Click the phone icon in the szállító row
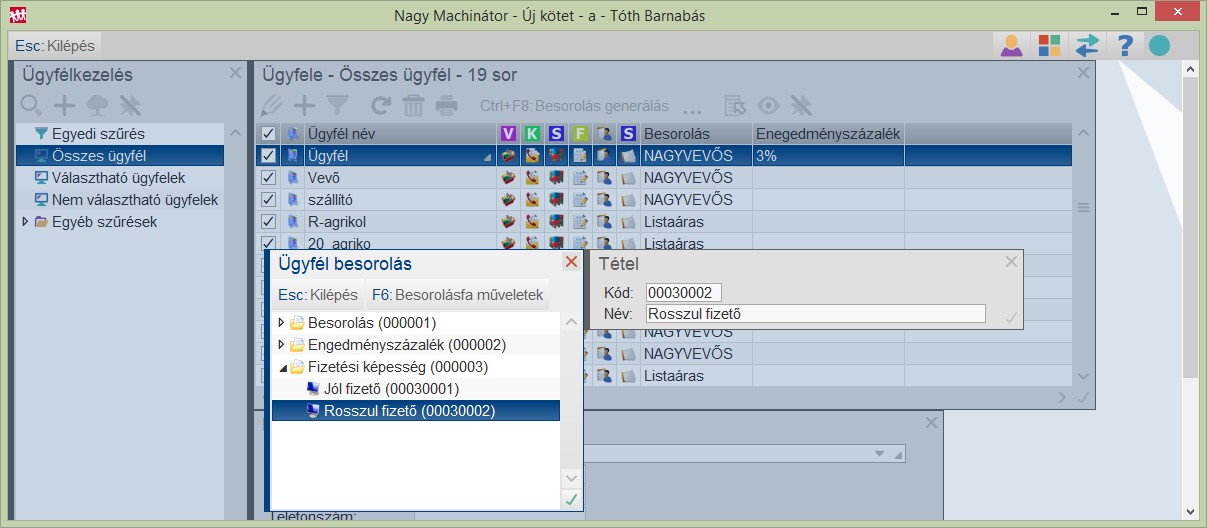The height and width of the screenshot is (528, 1207). tap(533, 199)
